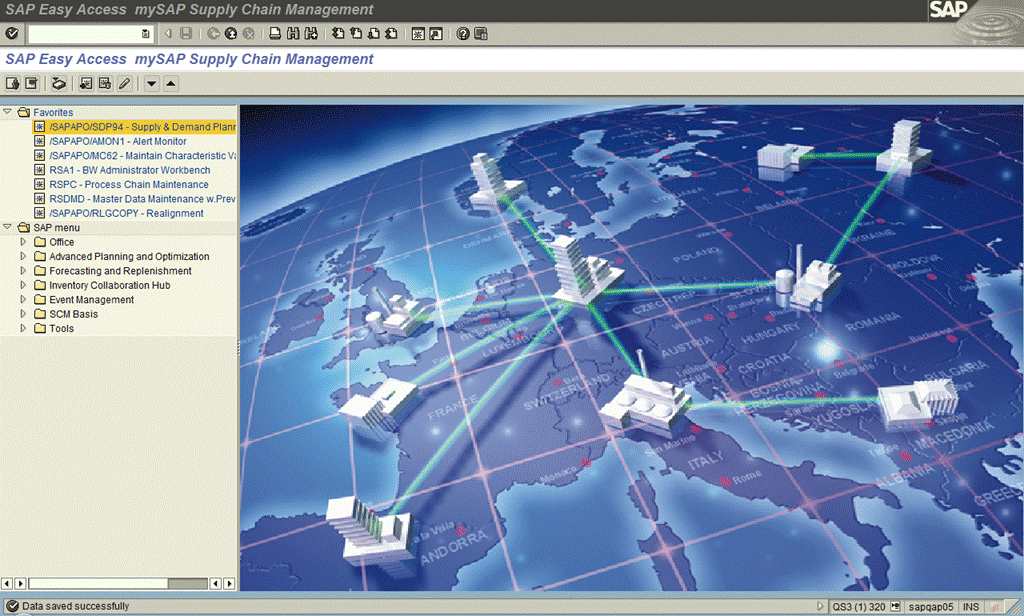Click the User Menu icon in the application toolbar
Viewport: 1024px width, 616px height.
[x=12, y=83]
